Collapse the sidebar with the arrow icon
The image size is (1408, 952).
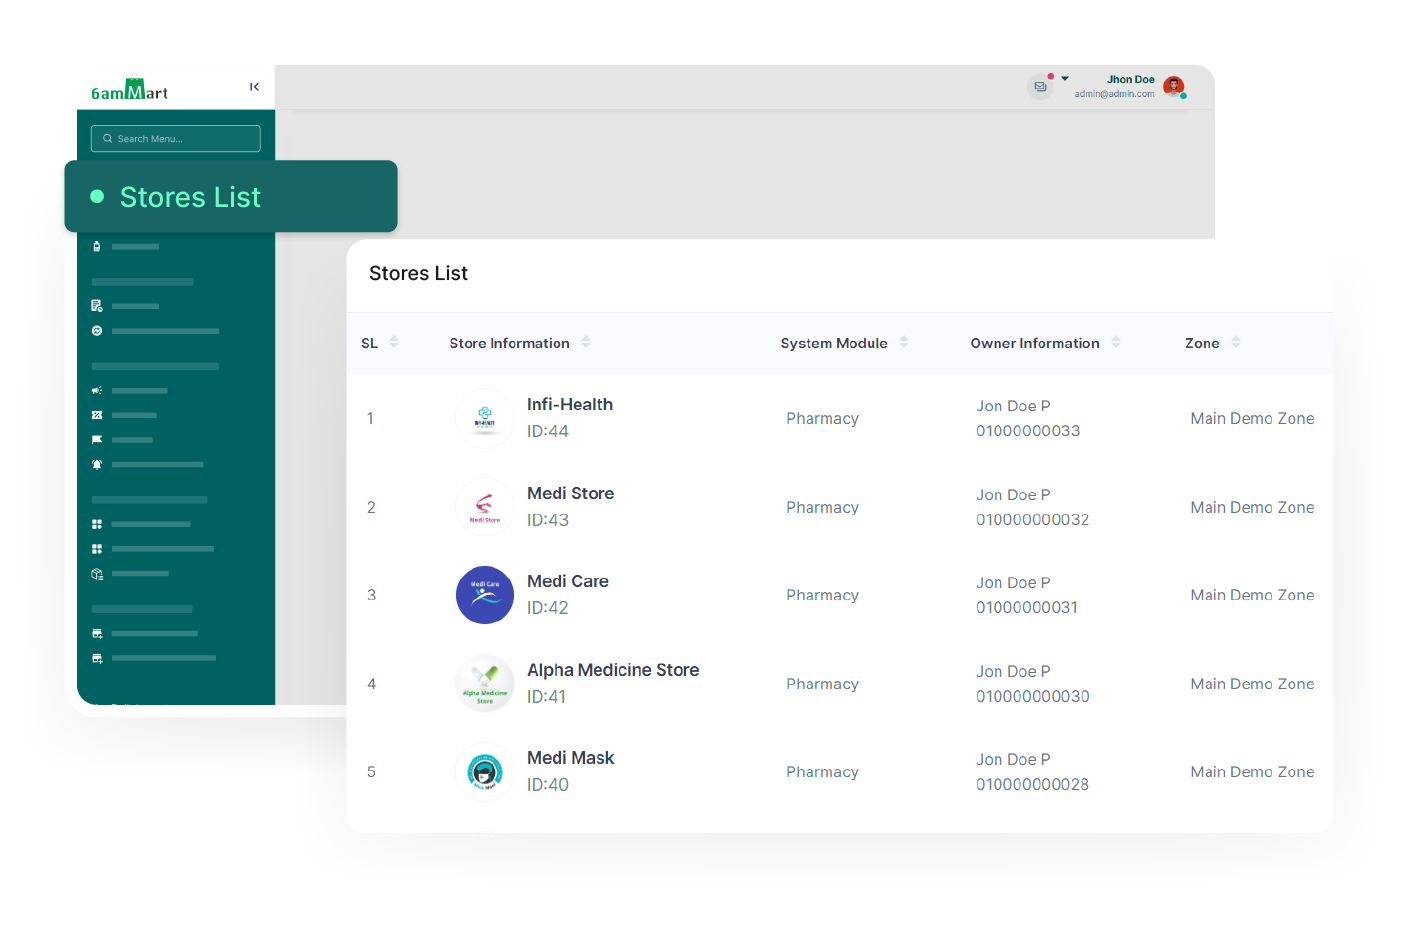tap(254, 87)
